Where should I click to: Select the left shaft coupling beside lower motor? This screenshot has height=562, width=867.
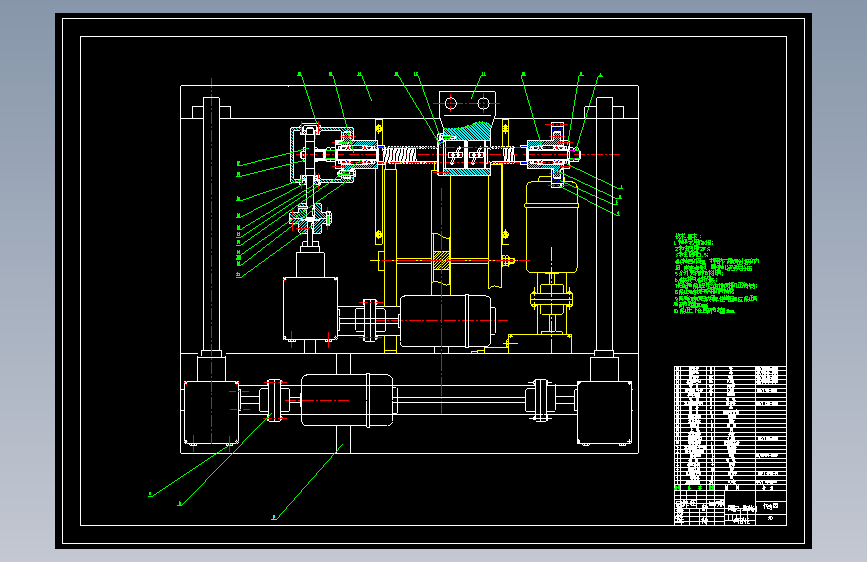274,400
